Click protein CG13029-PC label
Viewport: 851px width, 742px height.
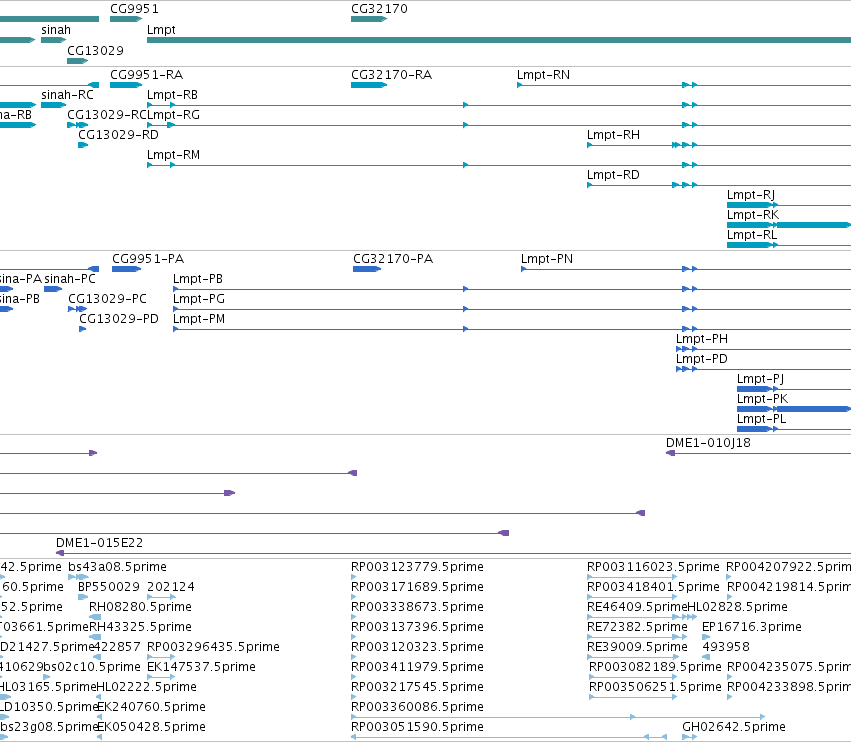click(x=107, y=299)
